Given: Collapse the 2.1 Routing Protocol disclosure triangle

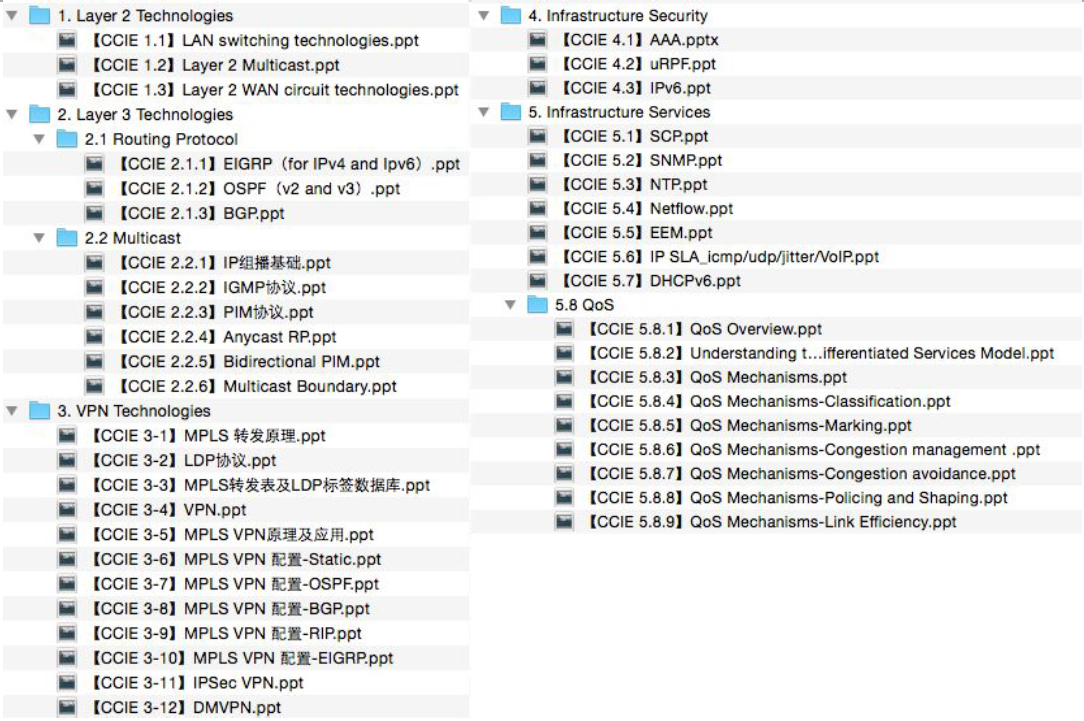Looking at the screenshot, I should (x=39, y=139).
